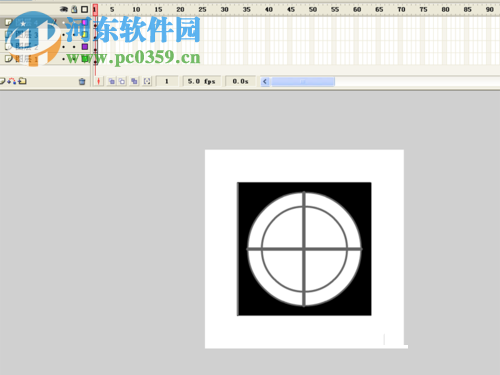Click the Insert Layer Folder icon
This screenshot has width=500, height=375.
[x=22, y=81]
